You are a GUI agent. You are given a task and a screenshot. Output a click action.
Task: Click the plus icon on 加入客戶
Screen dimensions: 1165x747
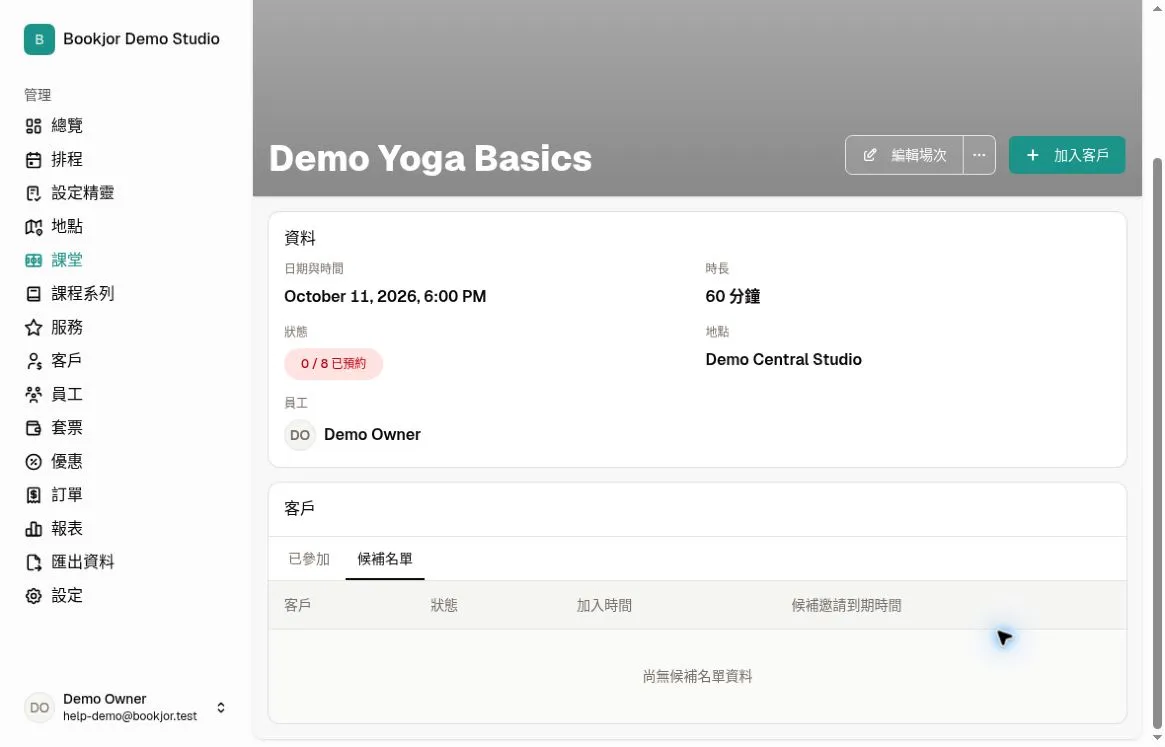tap(1032, 155)
